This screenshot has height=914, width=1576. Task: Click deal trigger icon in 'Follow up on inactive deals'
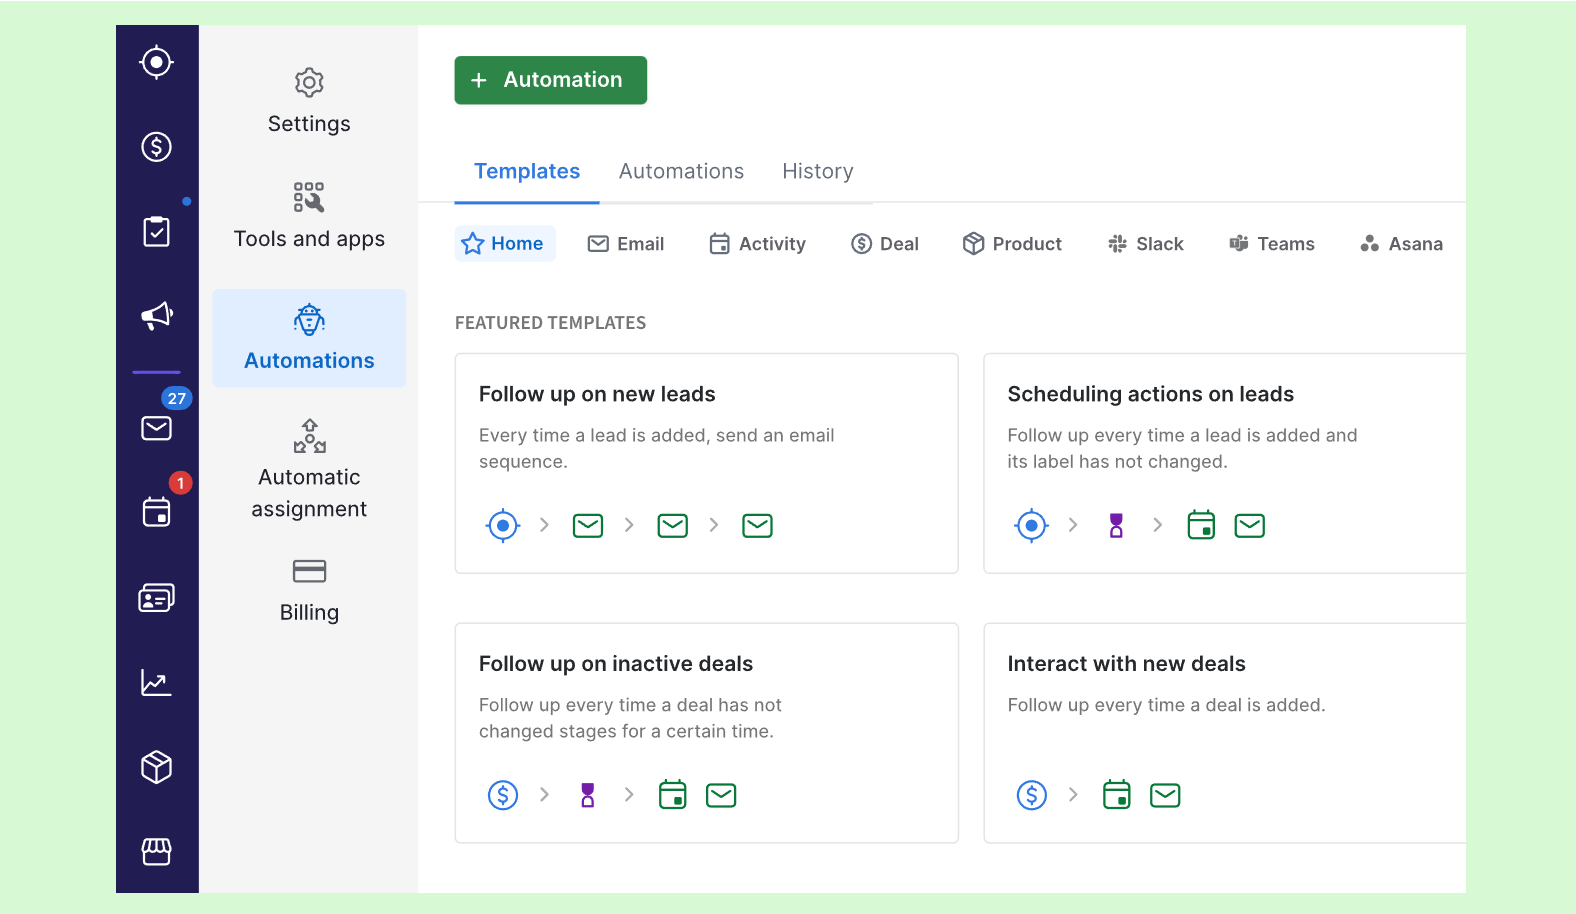pos(503,795)
